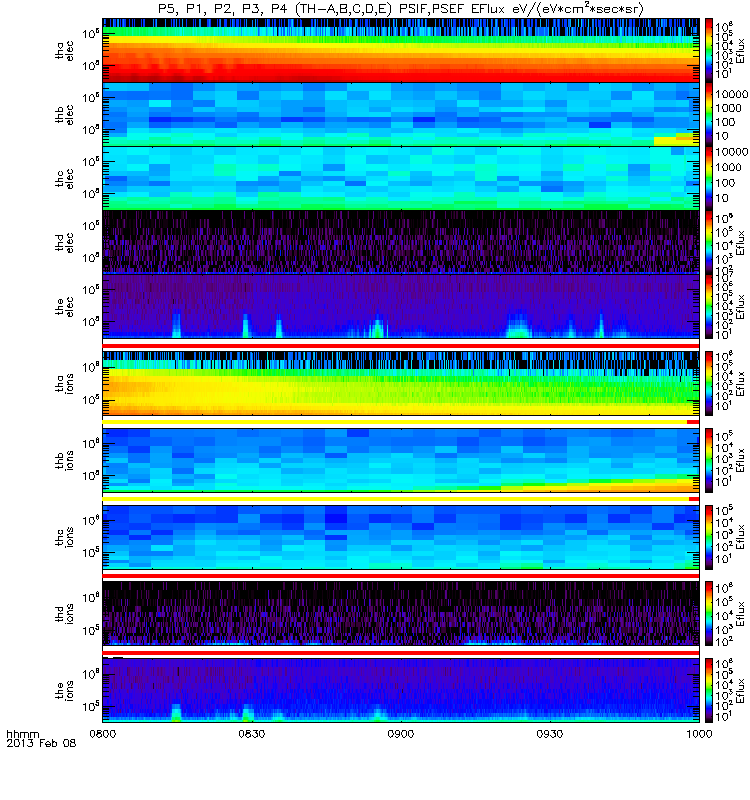Click the Eflux label beside thd ions color bar
The height and width of the screenshot is (800, 750).
pyautogui.click(x=741, y=614)
